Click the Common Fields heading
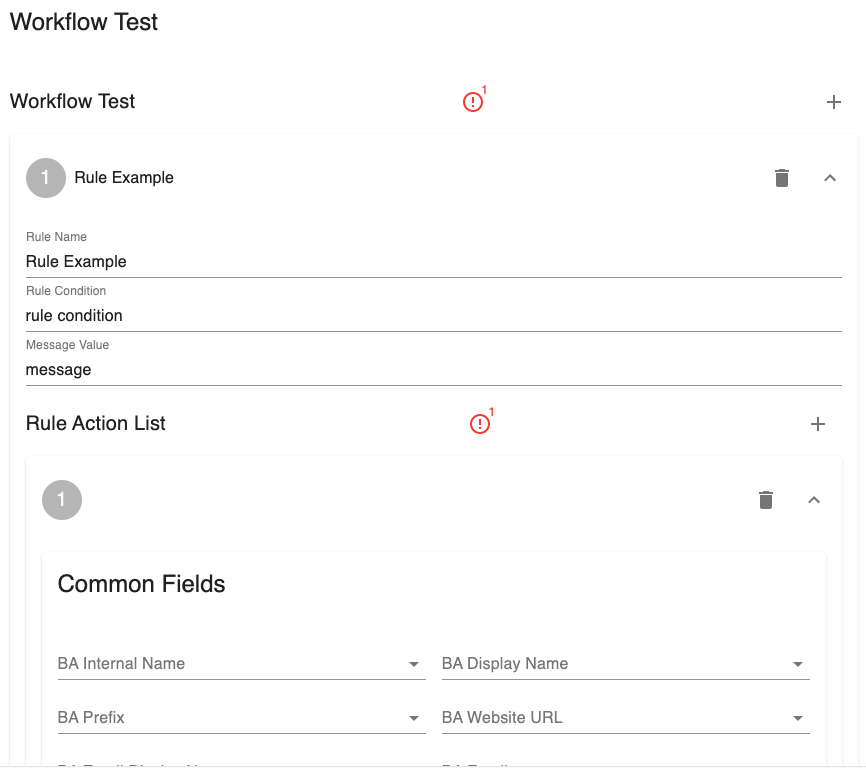 pos(141,584)
